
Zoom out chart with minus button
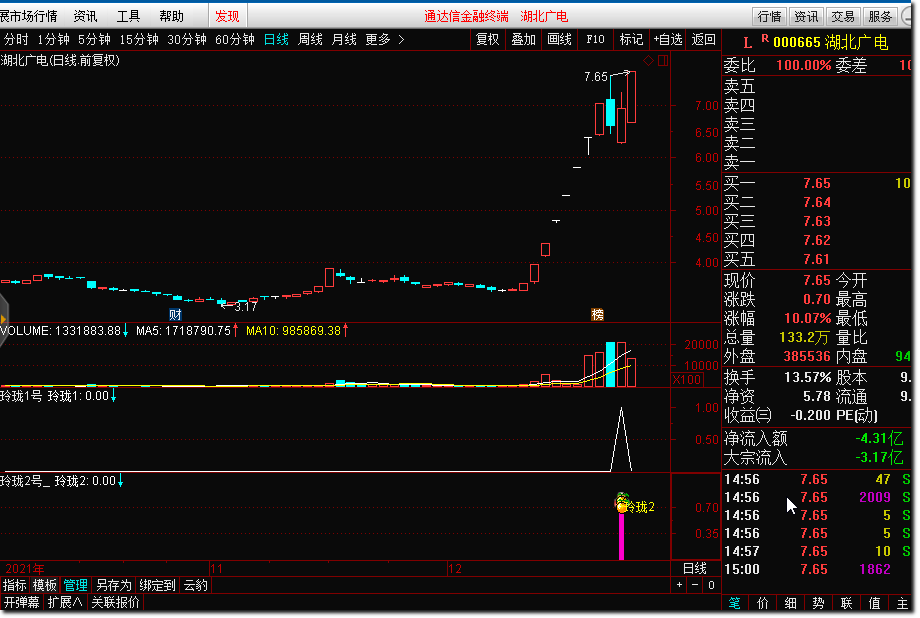(x=695, y=585)
